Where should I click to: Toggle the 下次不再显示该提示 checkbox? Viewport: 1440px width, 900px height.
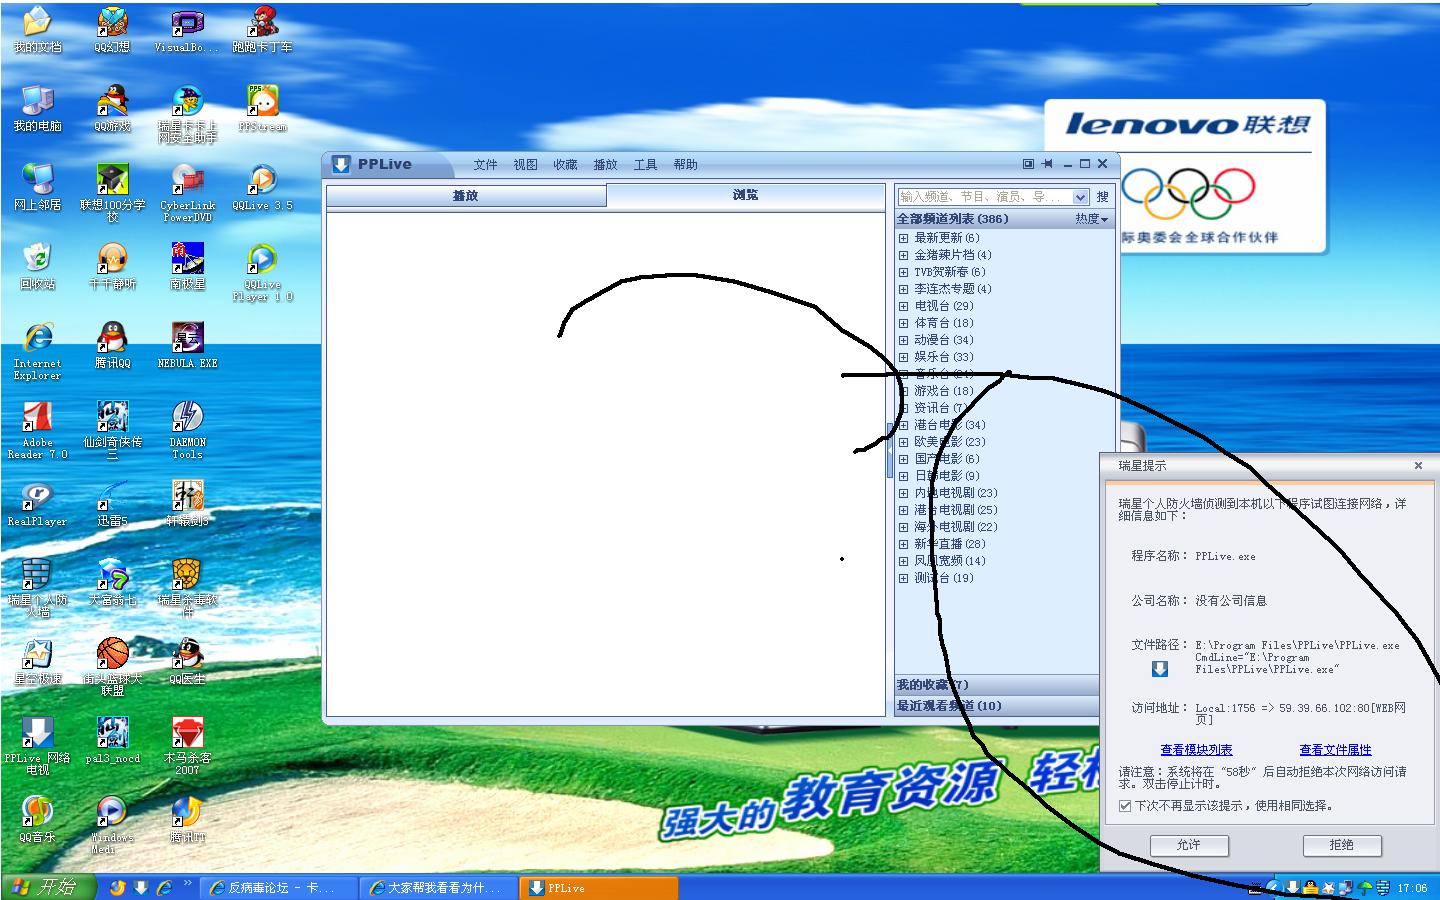coord(1125,805)
